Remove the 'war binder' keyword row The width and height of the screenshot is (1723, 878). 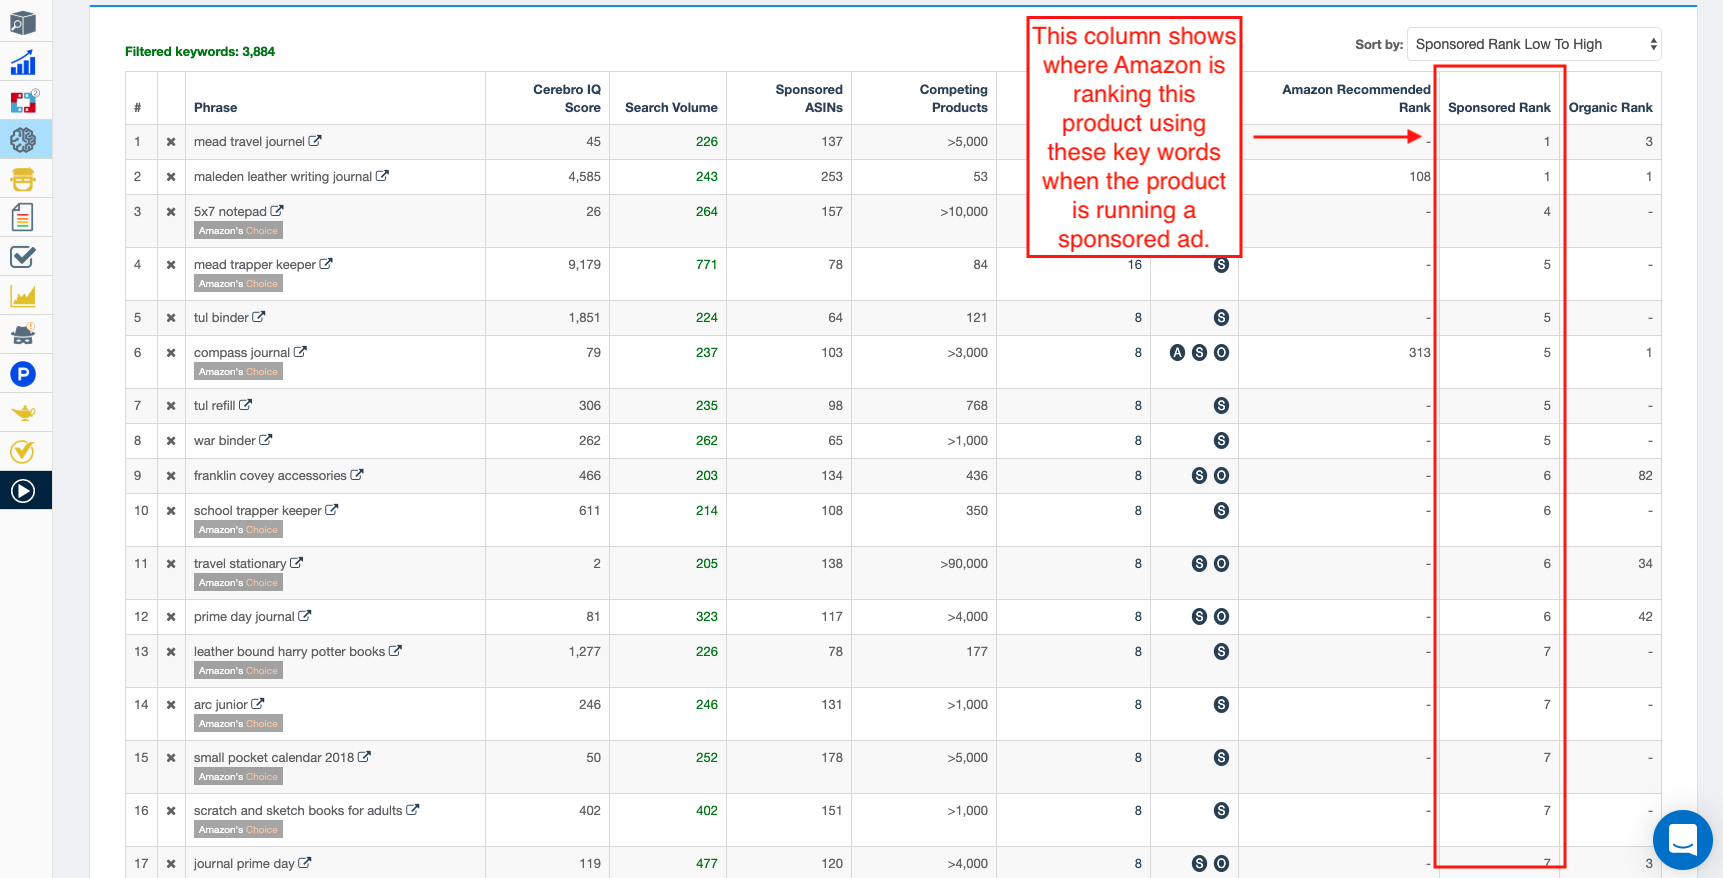pos(171,441)
